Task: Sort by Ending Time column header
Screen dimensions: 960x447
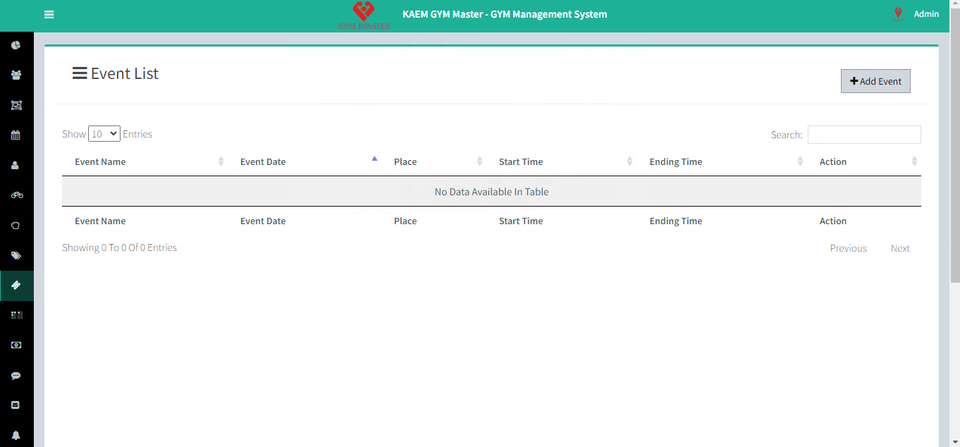Action: pyautogui.click(x=676, y=162)
